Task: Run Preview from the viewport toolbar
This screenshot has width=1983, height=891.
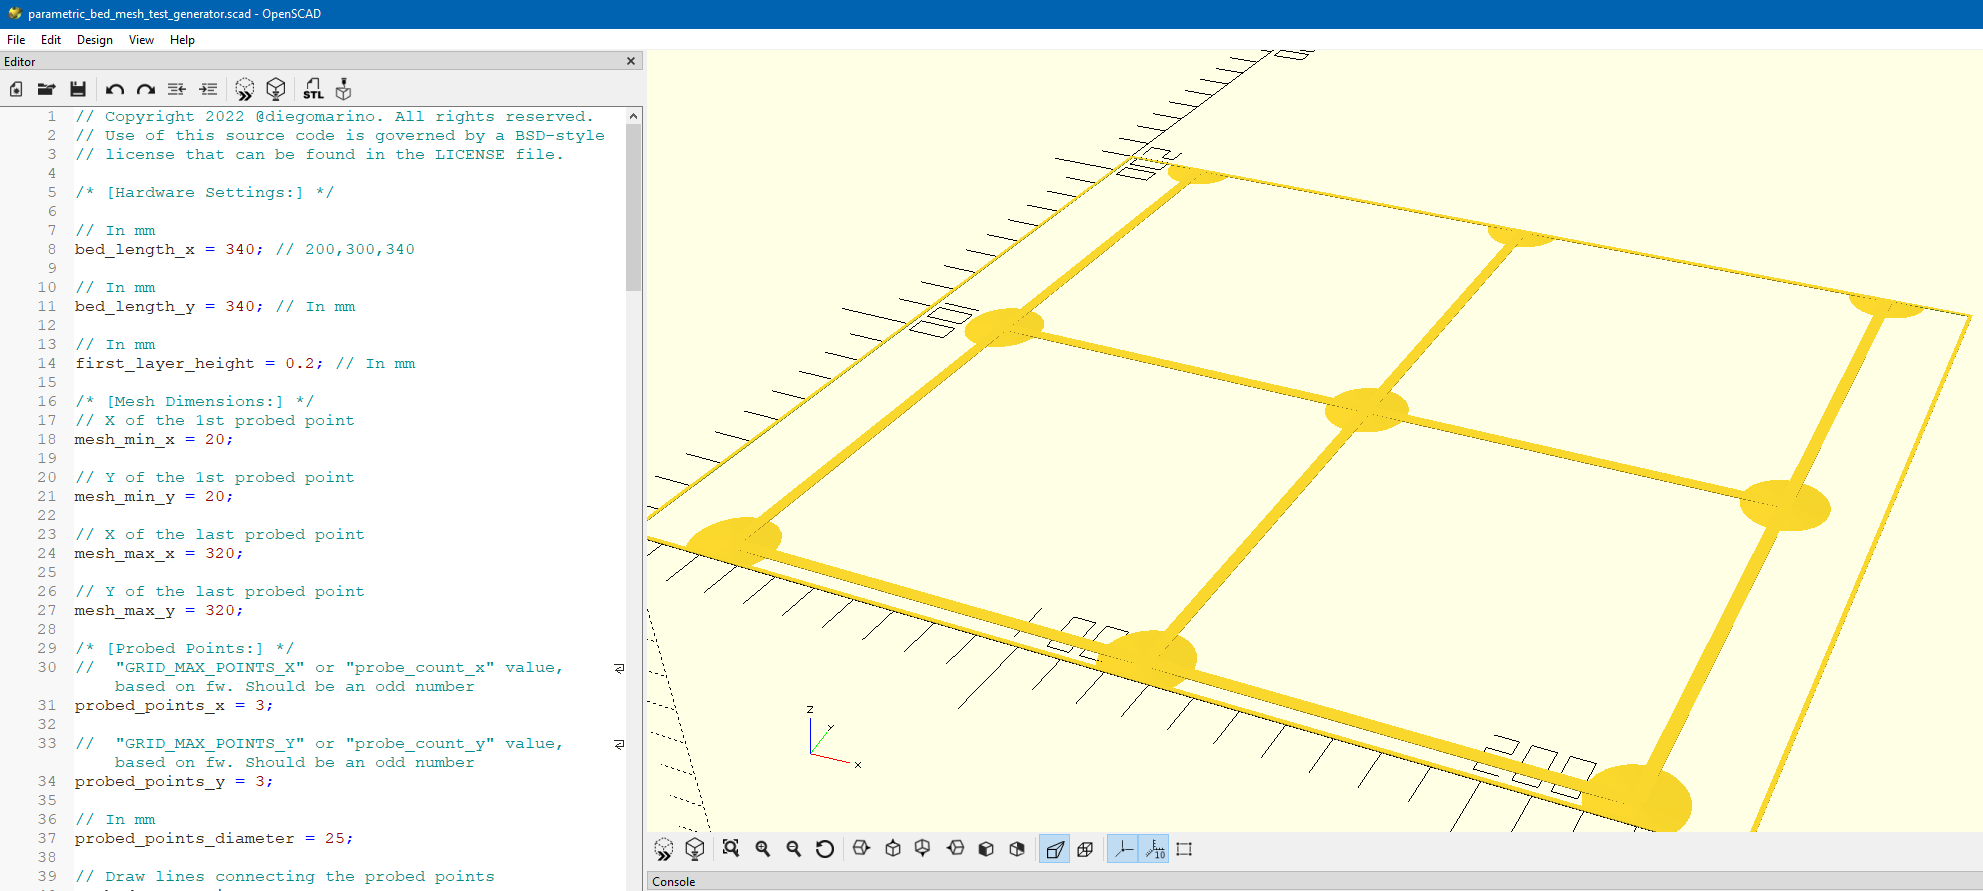Action: click(x=664, y=849)
